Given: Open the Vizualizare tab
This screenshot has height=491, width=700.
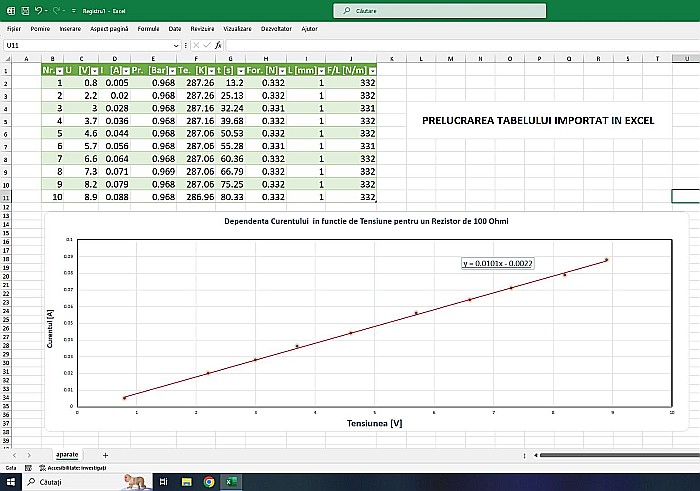Looking at the screenshot, I should click(x=237, y=29).
